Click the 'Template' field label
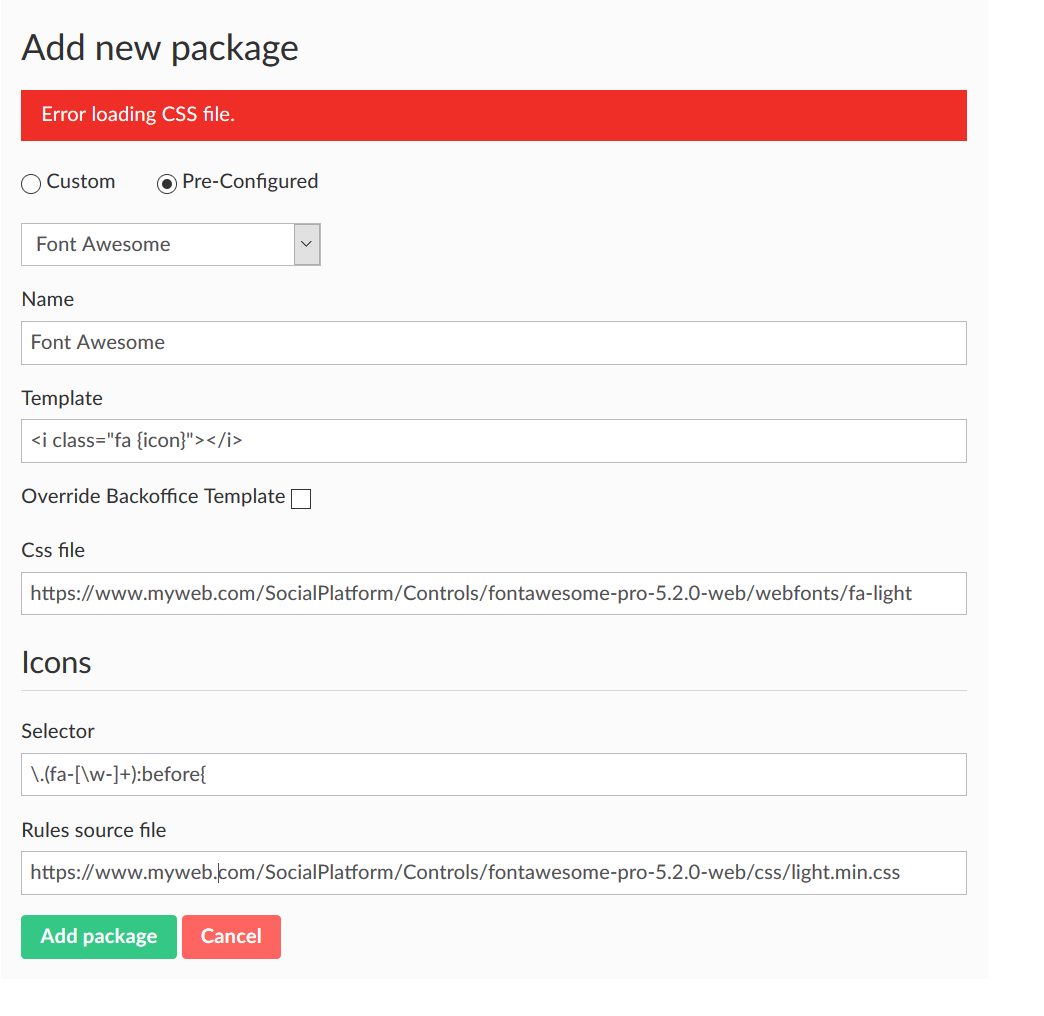Viewport: 1044px width, 1016px height. pyautogui.click(x=62, y=399)
